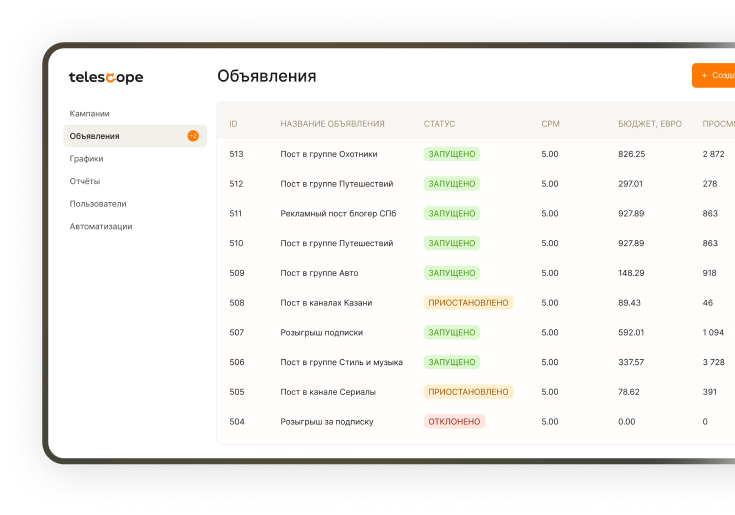This screenshot has width=735, height=515.
Task: Click the Telescope logo
Action: 105,77
